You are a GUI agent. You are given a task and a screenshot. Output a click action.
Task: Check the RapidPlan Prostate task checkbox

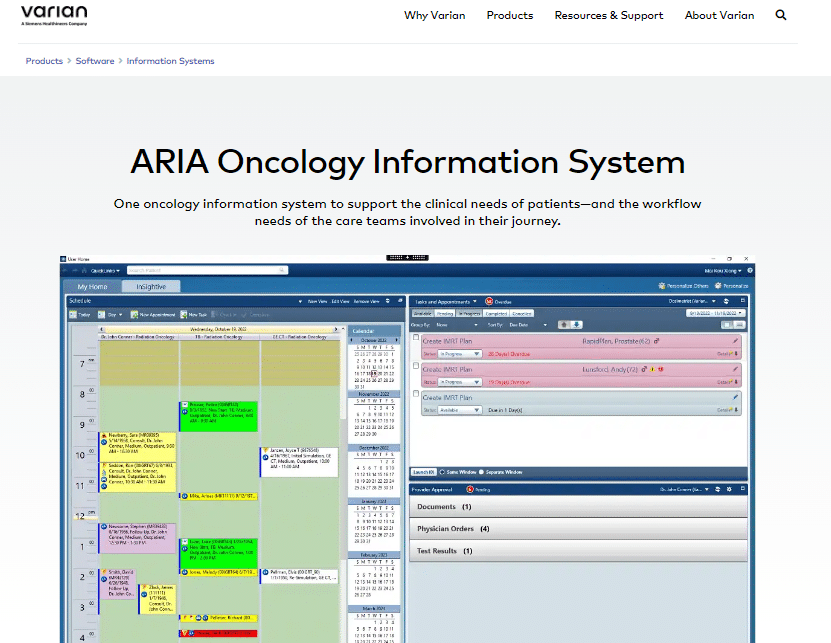(416, 337)
